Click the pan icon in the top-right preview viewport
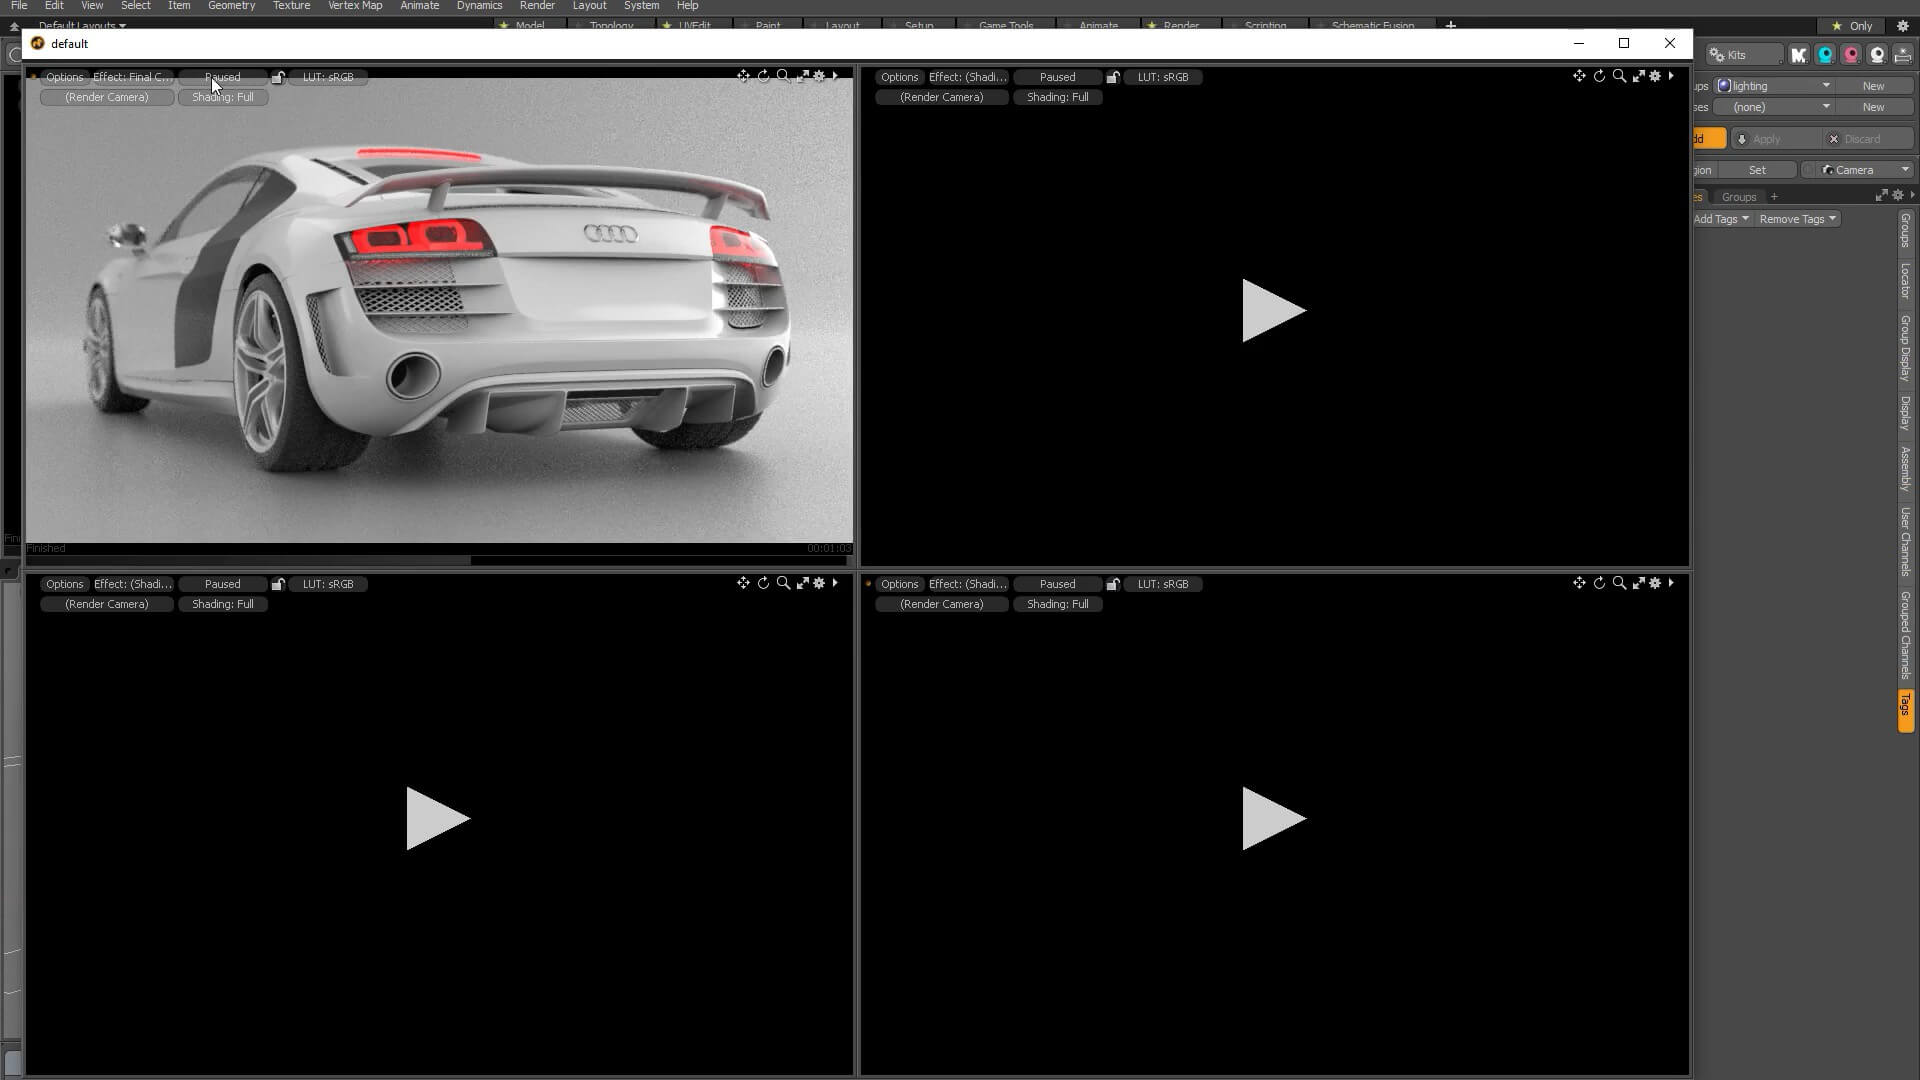Screen dimensions: 1920x1080 point(1579,76)
